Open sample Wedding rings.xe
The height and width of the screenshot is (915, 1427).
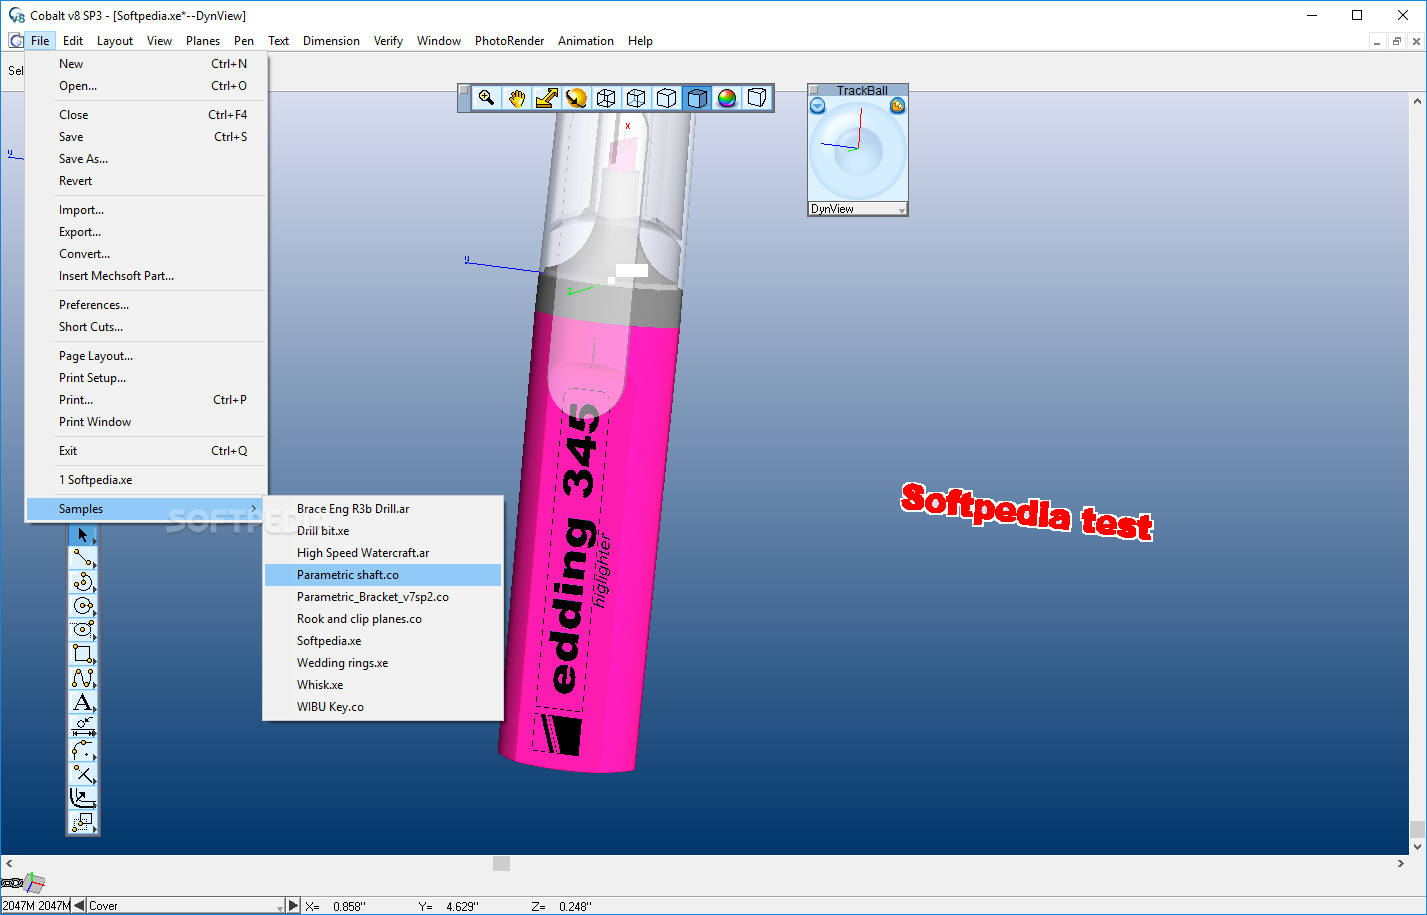(x=383, y=663)
